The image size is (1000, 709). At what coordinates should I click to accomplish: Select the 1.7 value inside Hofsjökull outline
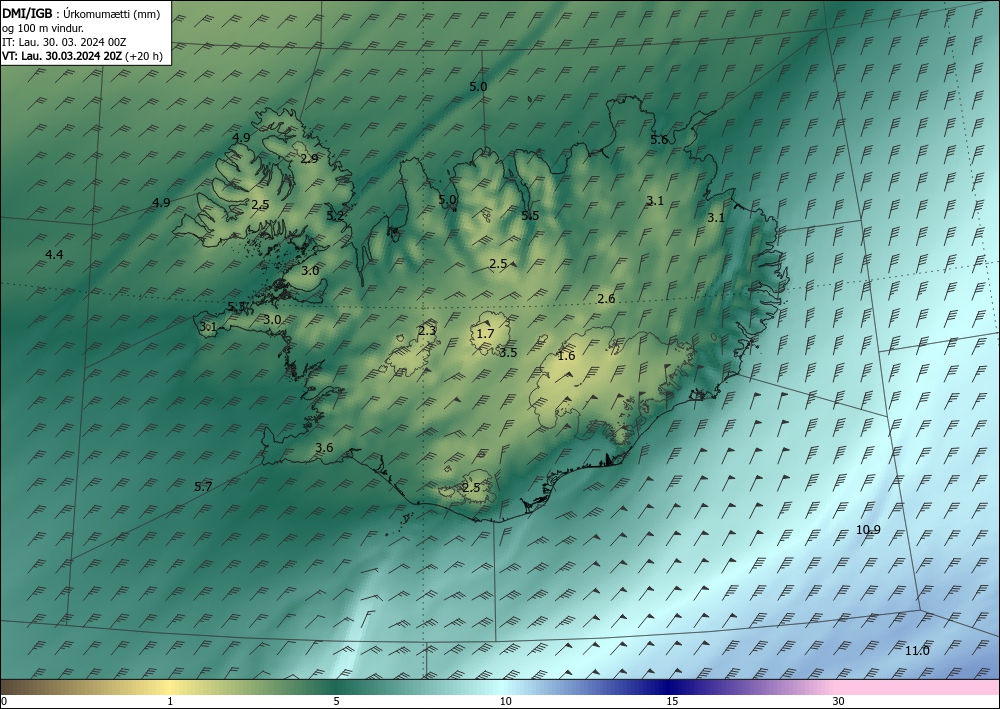coord(485,333)
